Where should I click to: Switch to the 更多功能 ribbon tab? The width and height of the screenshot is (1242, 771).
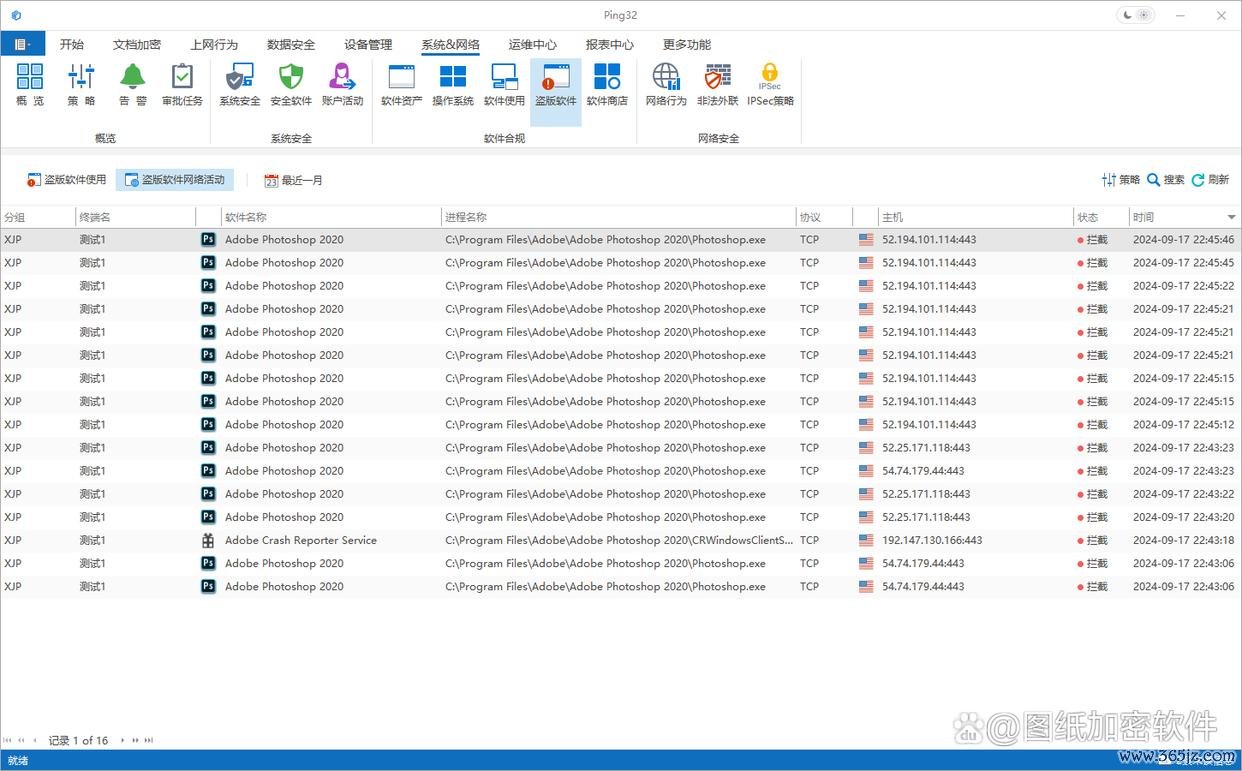686,44
